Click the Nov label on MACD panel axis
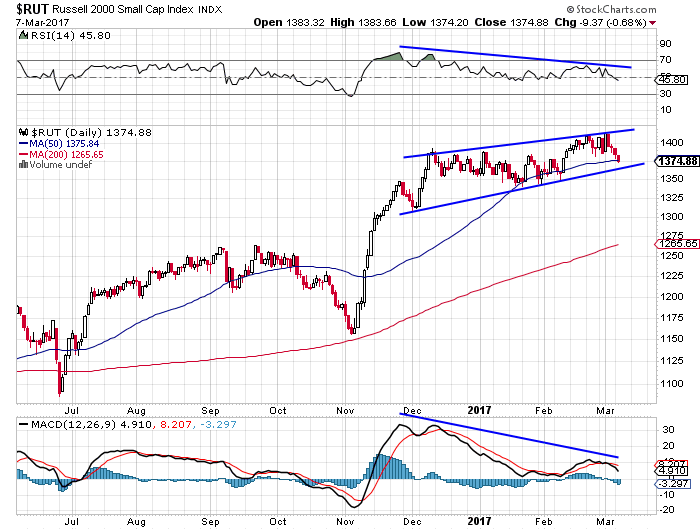Viewport: 700px width, 530px height. [345, 522]
